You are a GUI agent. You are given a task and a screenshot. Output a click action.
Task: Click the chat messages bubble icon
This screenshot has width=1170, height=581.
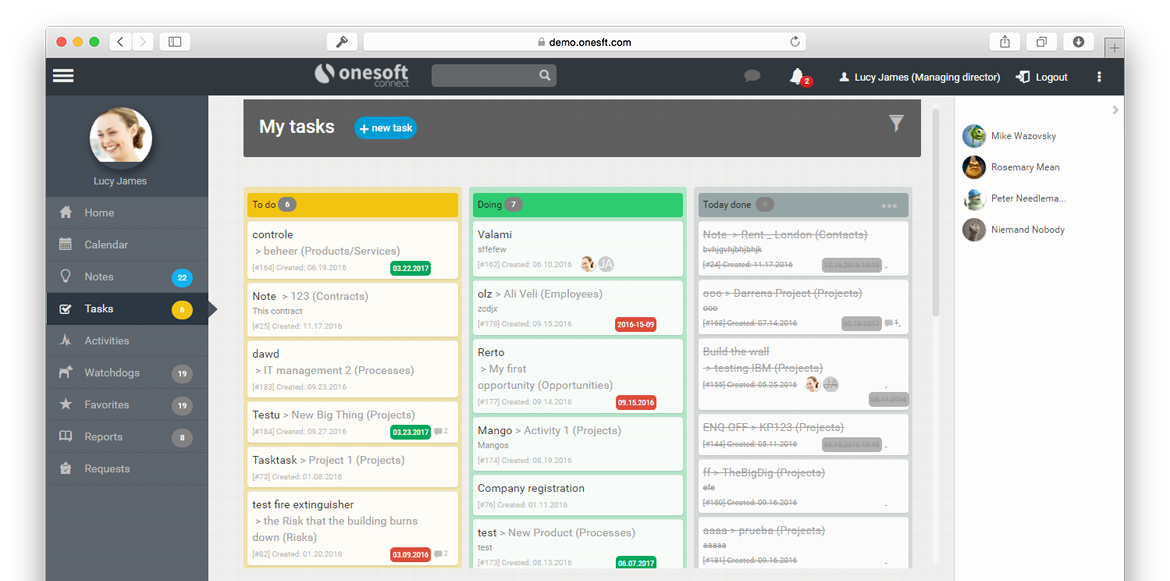[x=752, y=76]
